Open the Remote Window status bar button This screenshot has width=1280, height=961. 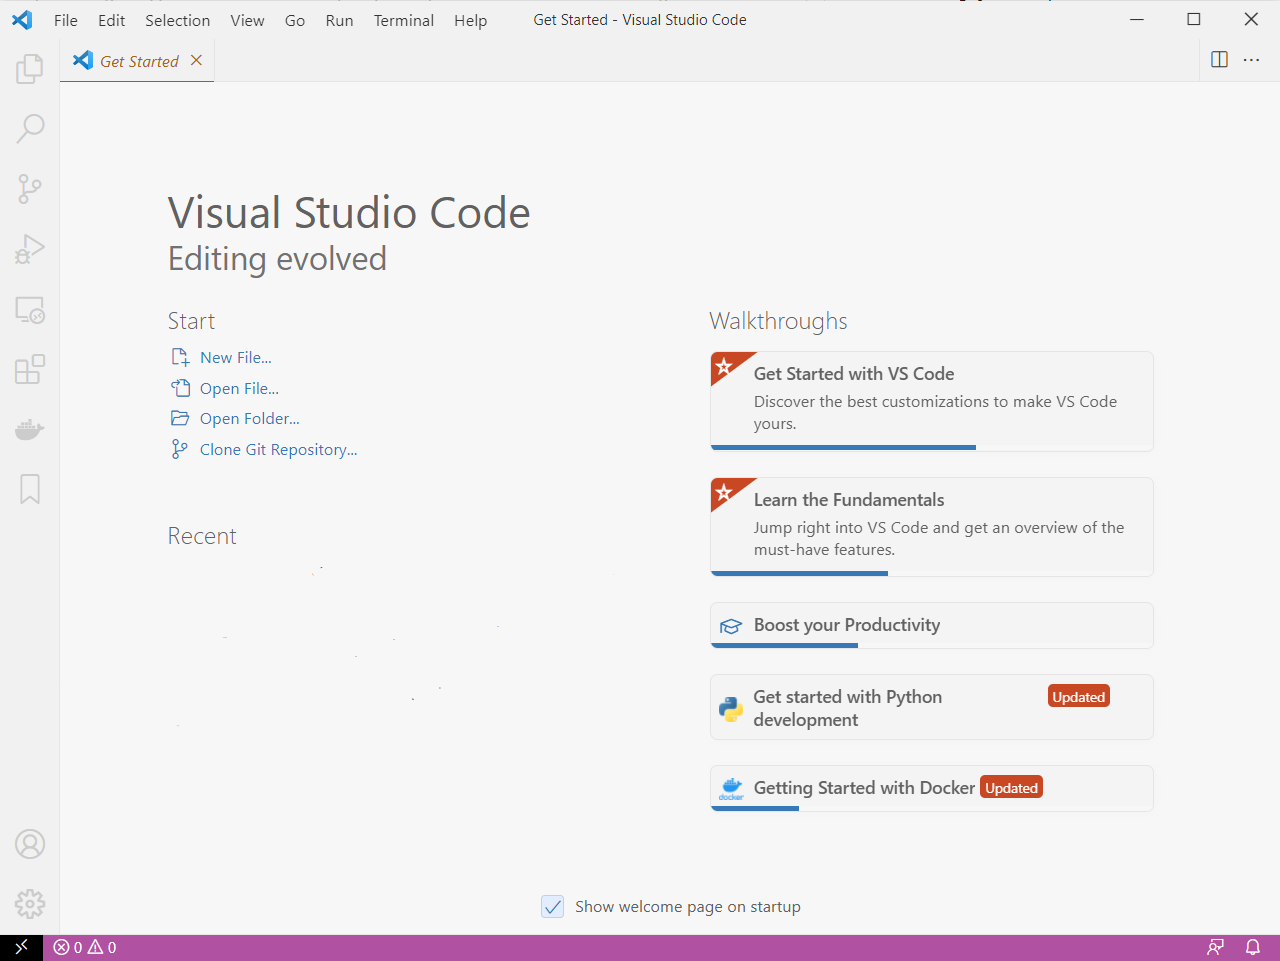(21, 947)
